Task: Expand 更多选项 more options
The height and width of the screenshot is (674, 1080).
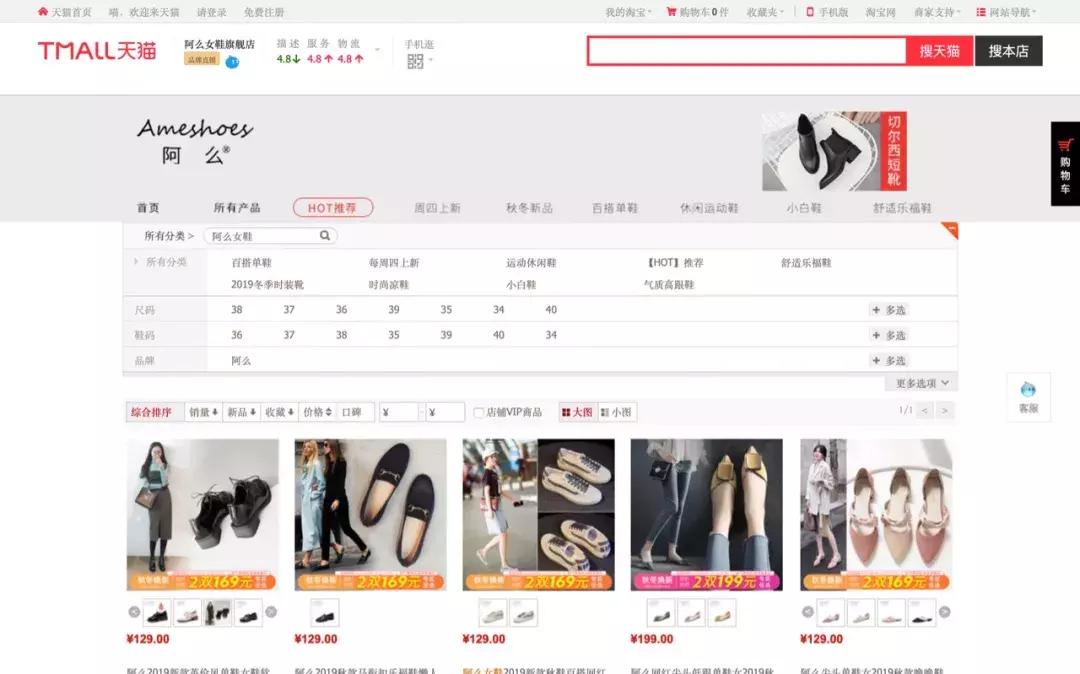Action: pos(922,383)
